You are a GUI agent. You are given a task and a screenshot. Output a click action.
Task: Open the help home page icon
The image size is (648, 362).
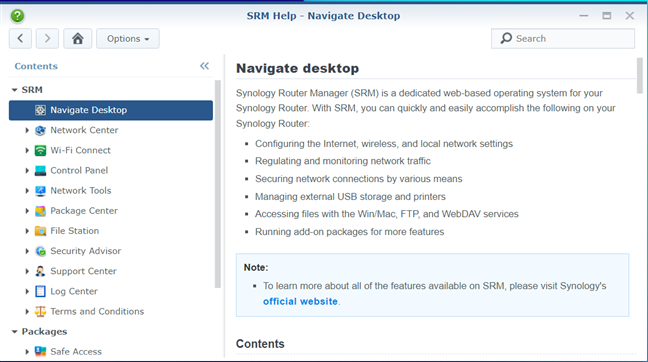78,38
